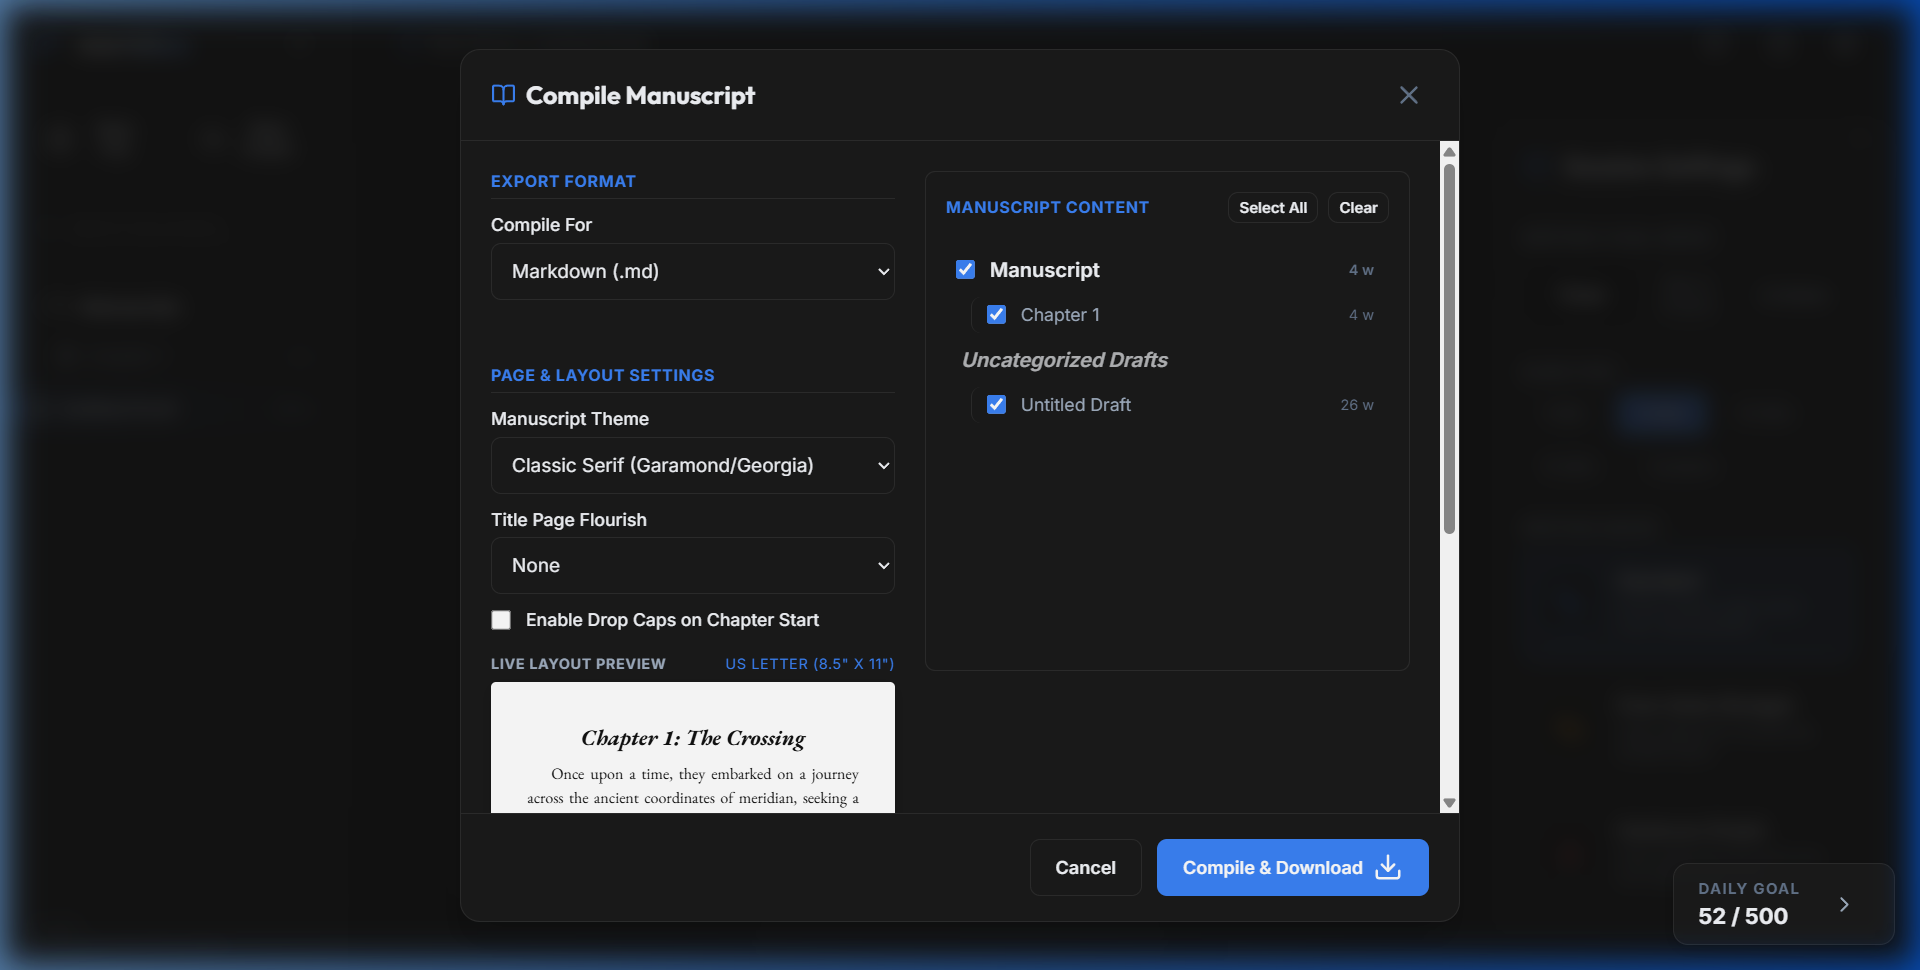Open the Manuscript Theme dropdown

click(x=692, y=465)
